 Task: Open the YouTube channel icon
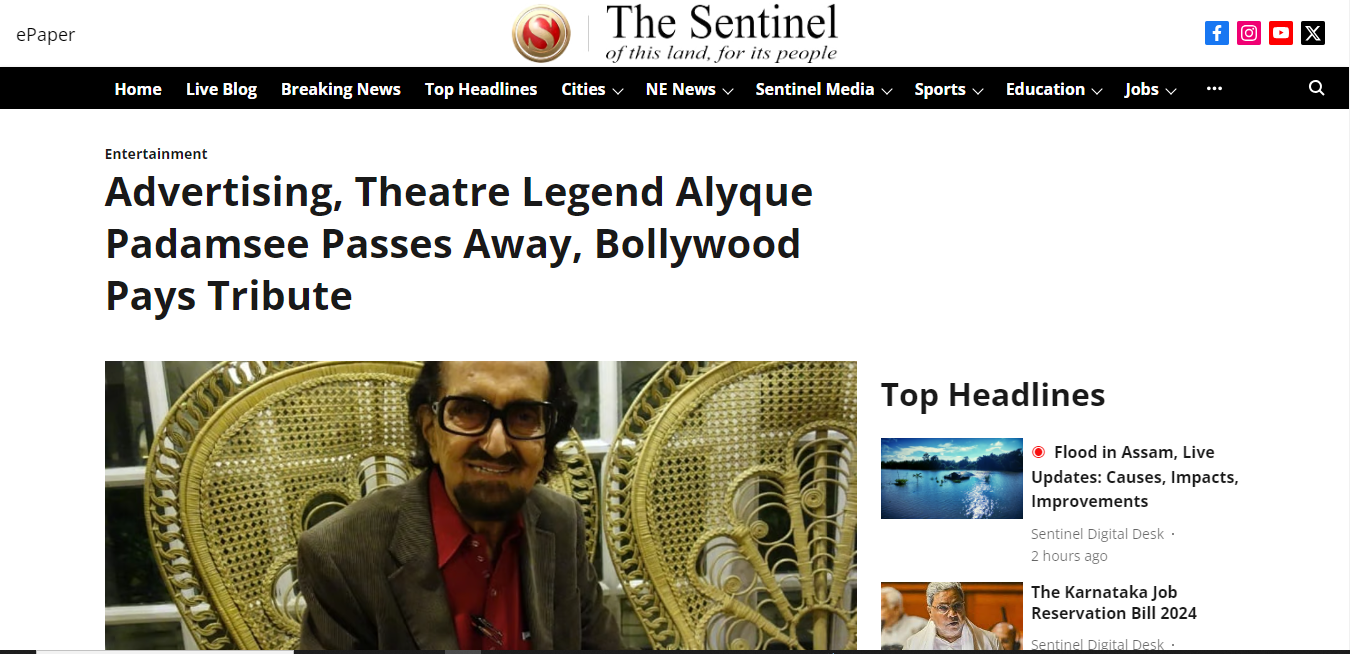(1281, 33)
